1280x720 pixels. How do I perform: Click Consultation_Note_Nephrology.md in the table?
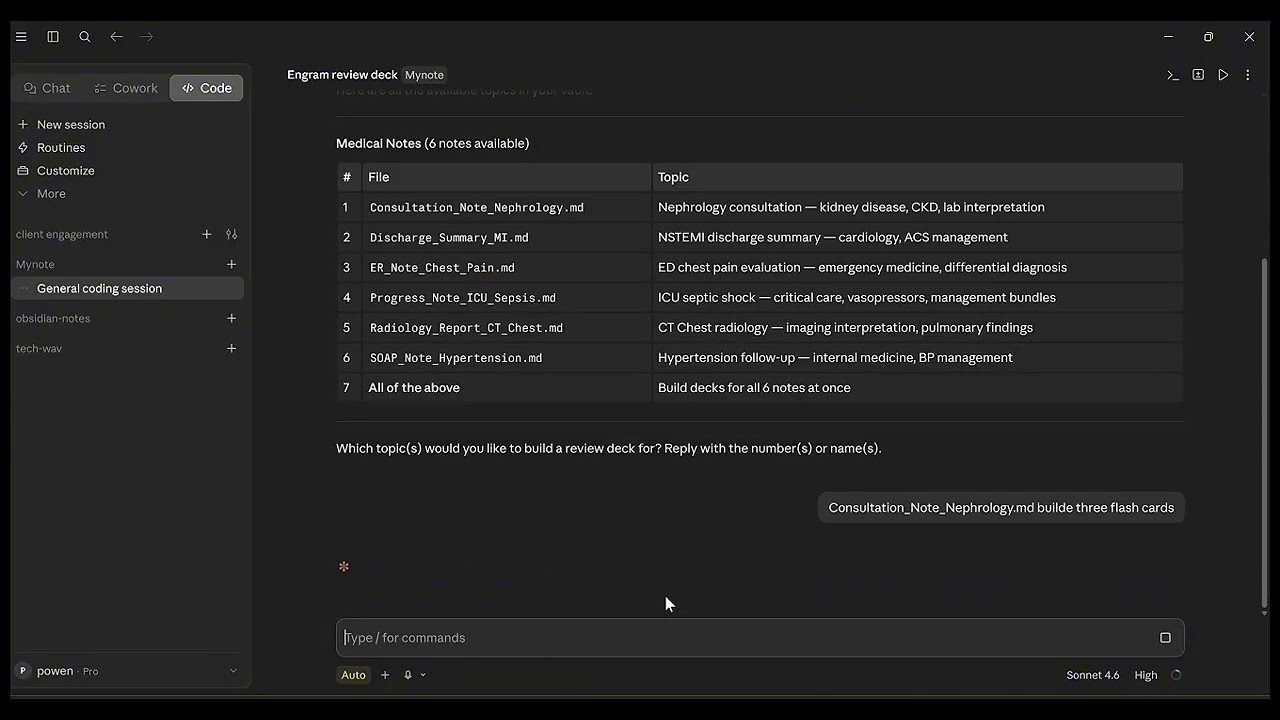click(x=477, y=207)
